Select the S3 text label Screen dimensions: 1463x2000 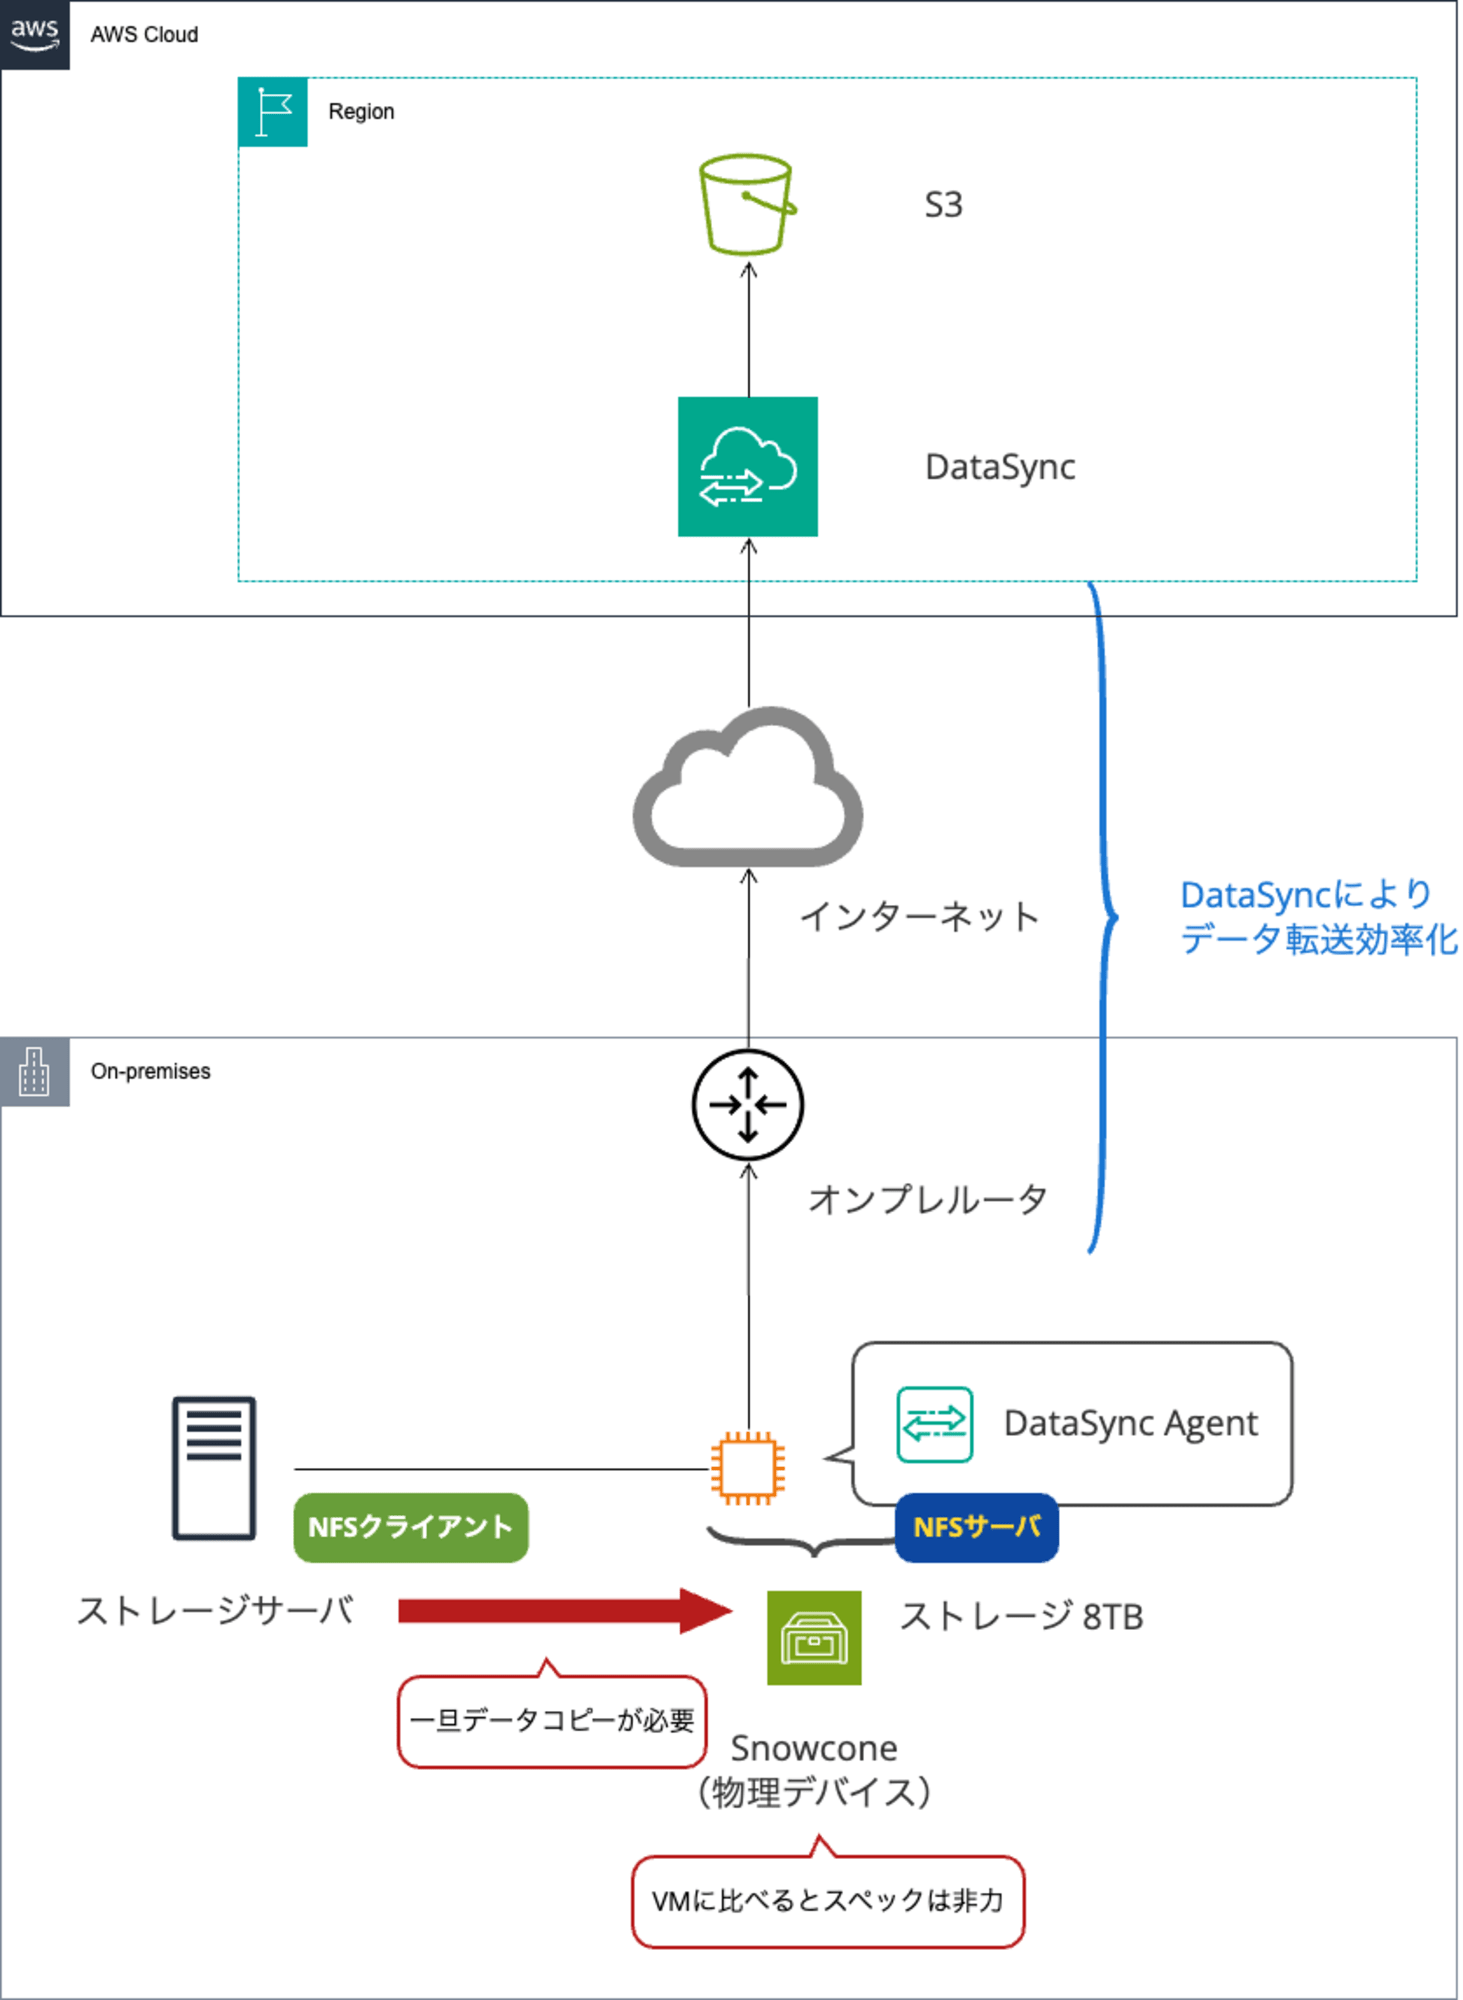tap(943, 205)
